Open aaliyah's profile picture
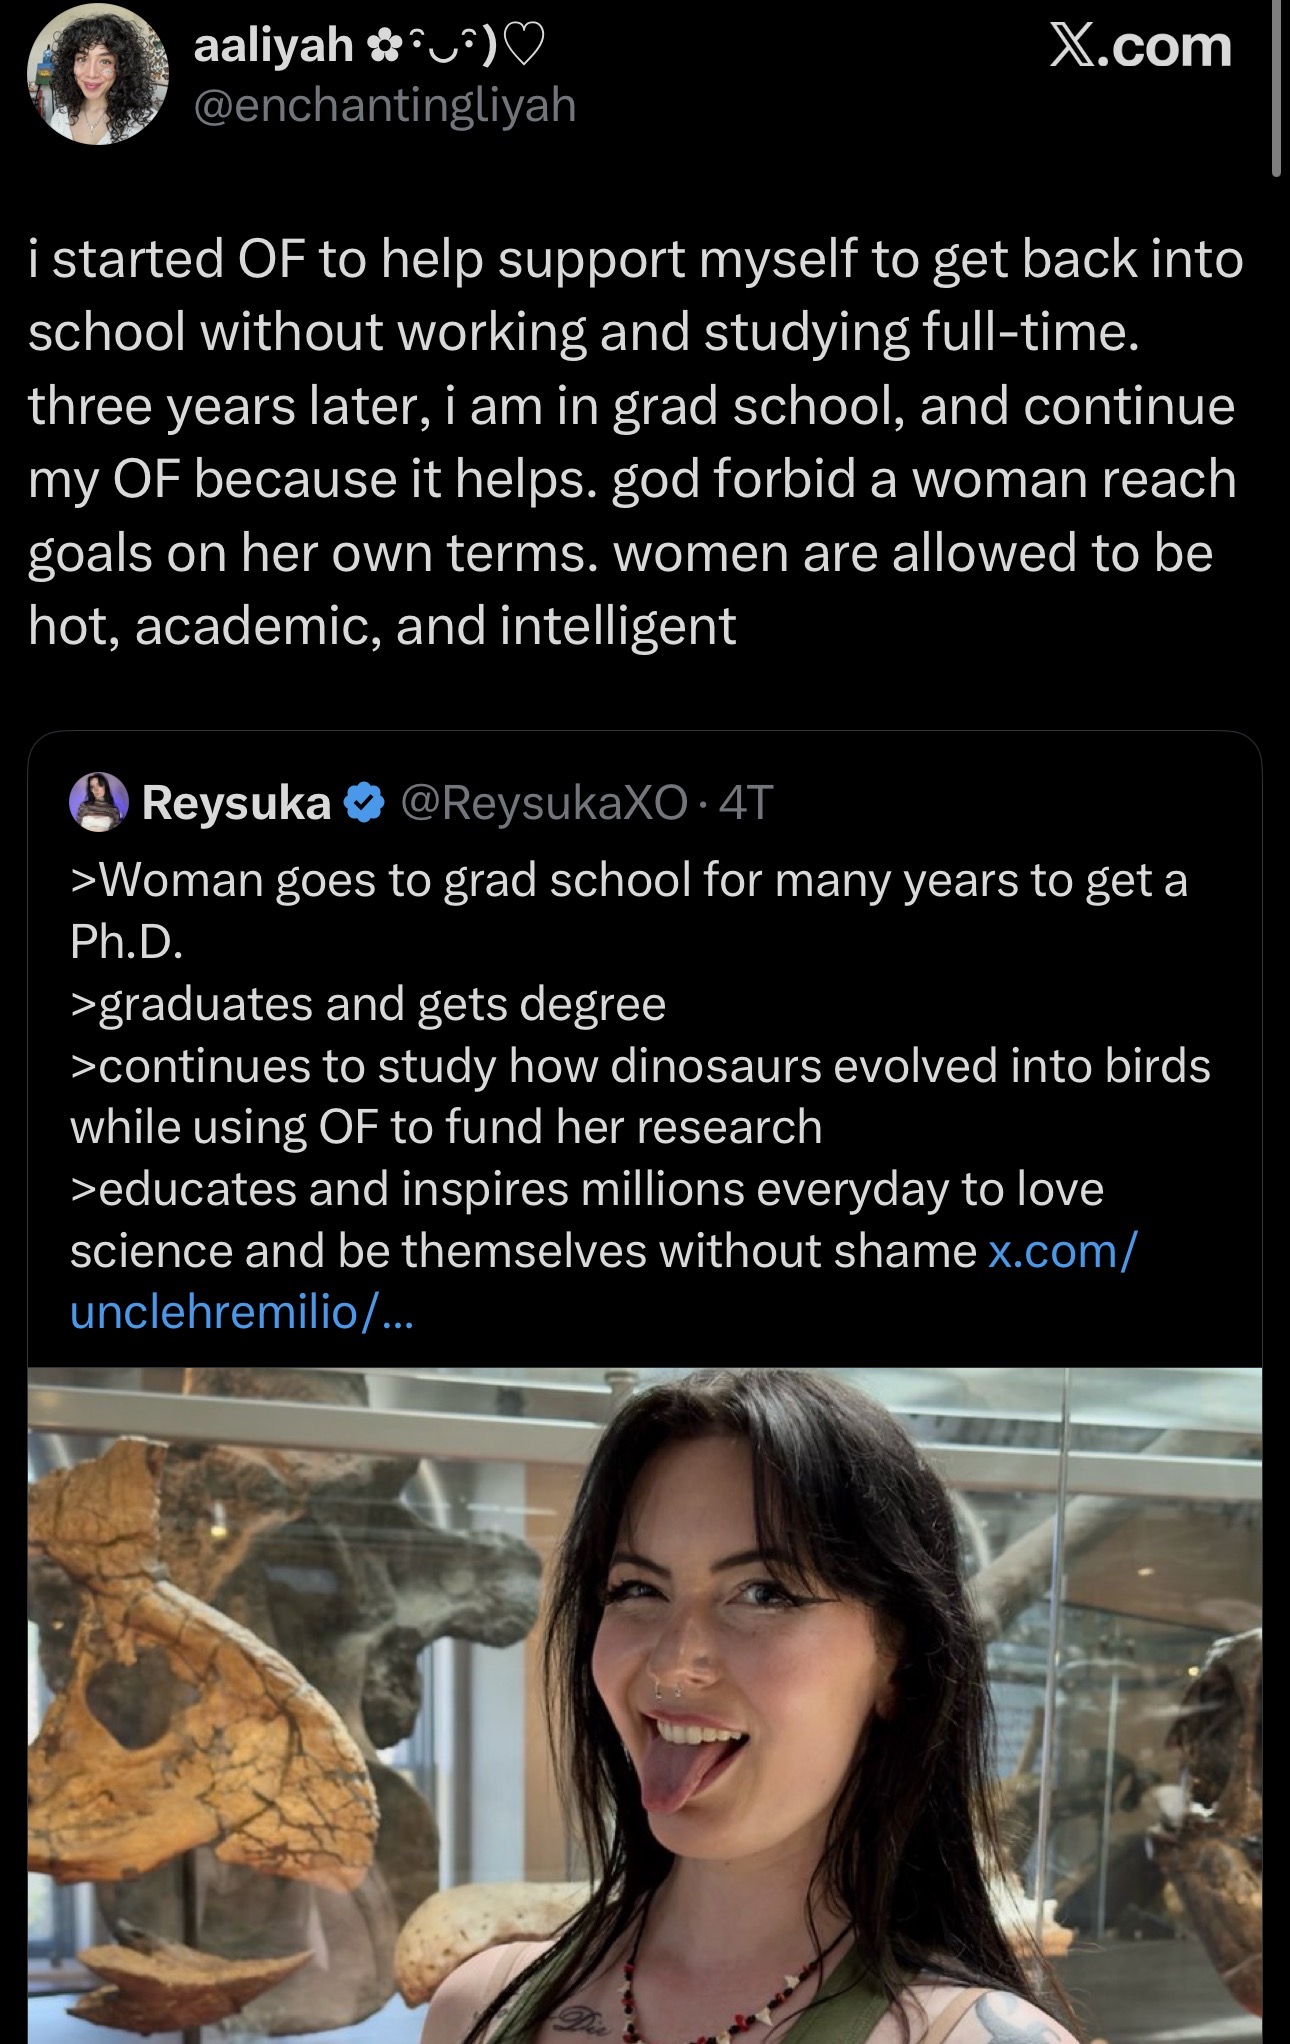Screen dimensions: 1290x2044 [x=98, y=76]
